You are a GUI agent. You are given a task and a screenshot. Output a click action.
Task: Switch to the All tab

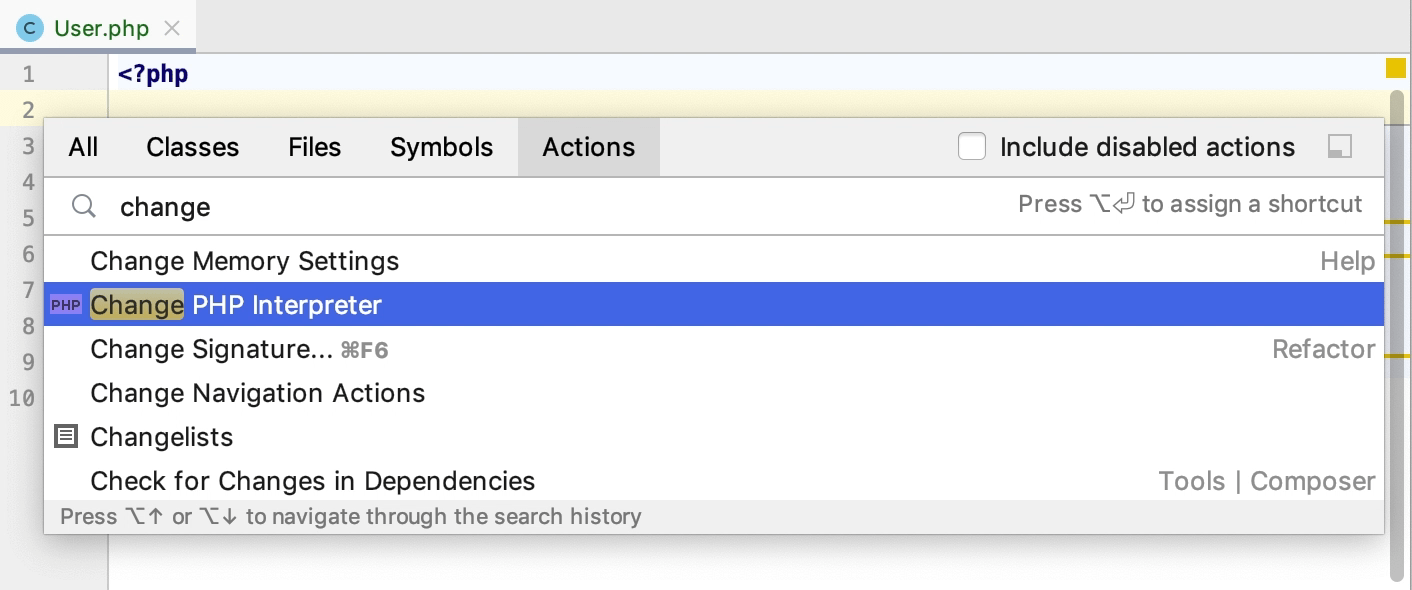pos(83,147)
